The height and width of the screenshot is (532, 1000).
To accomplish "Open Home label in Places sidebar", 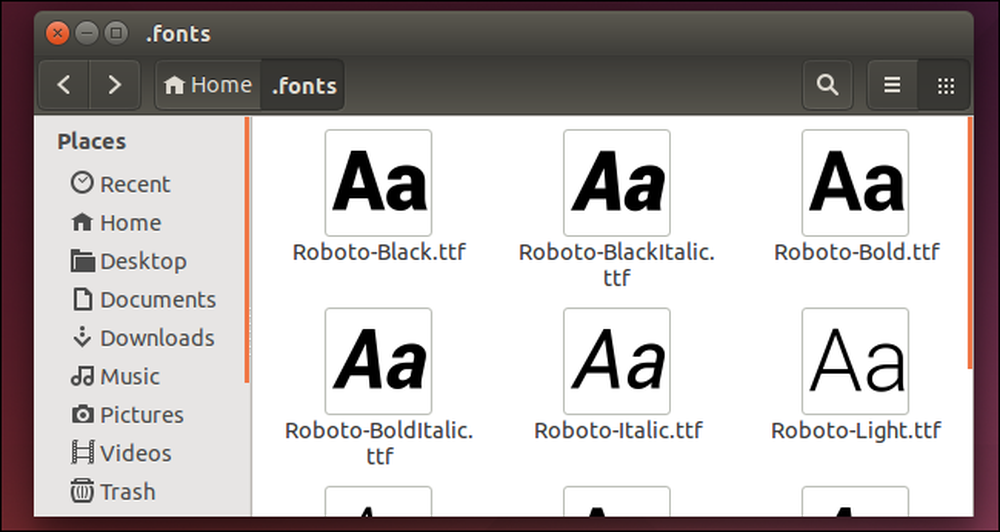I will [131, 223].
